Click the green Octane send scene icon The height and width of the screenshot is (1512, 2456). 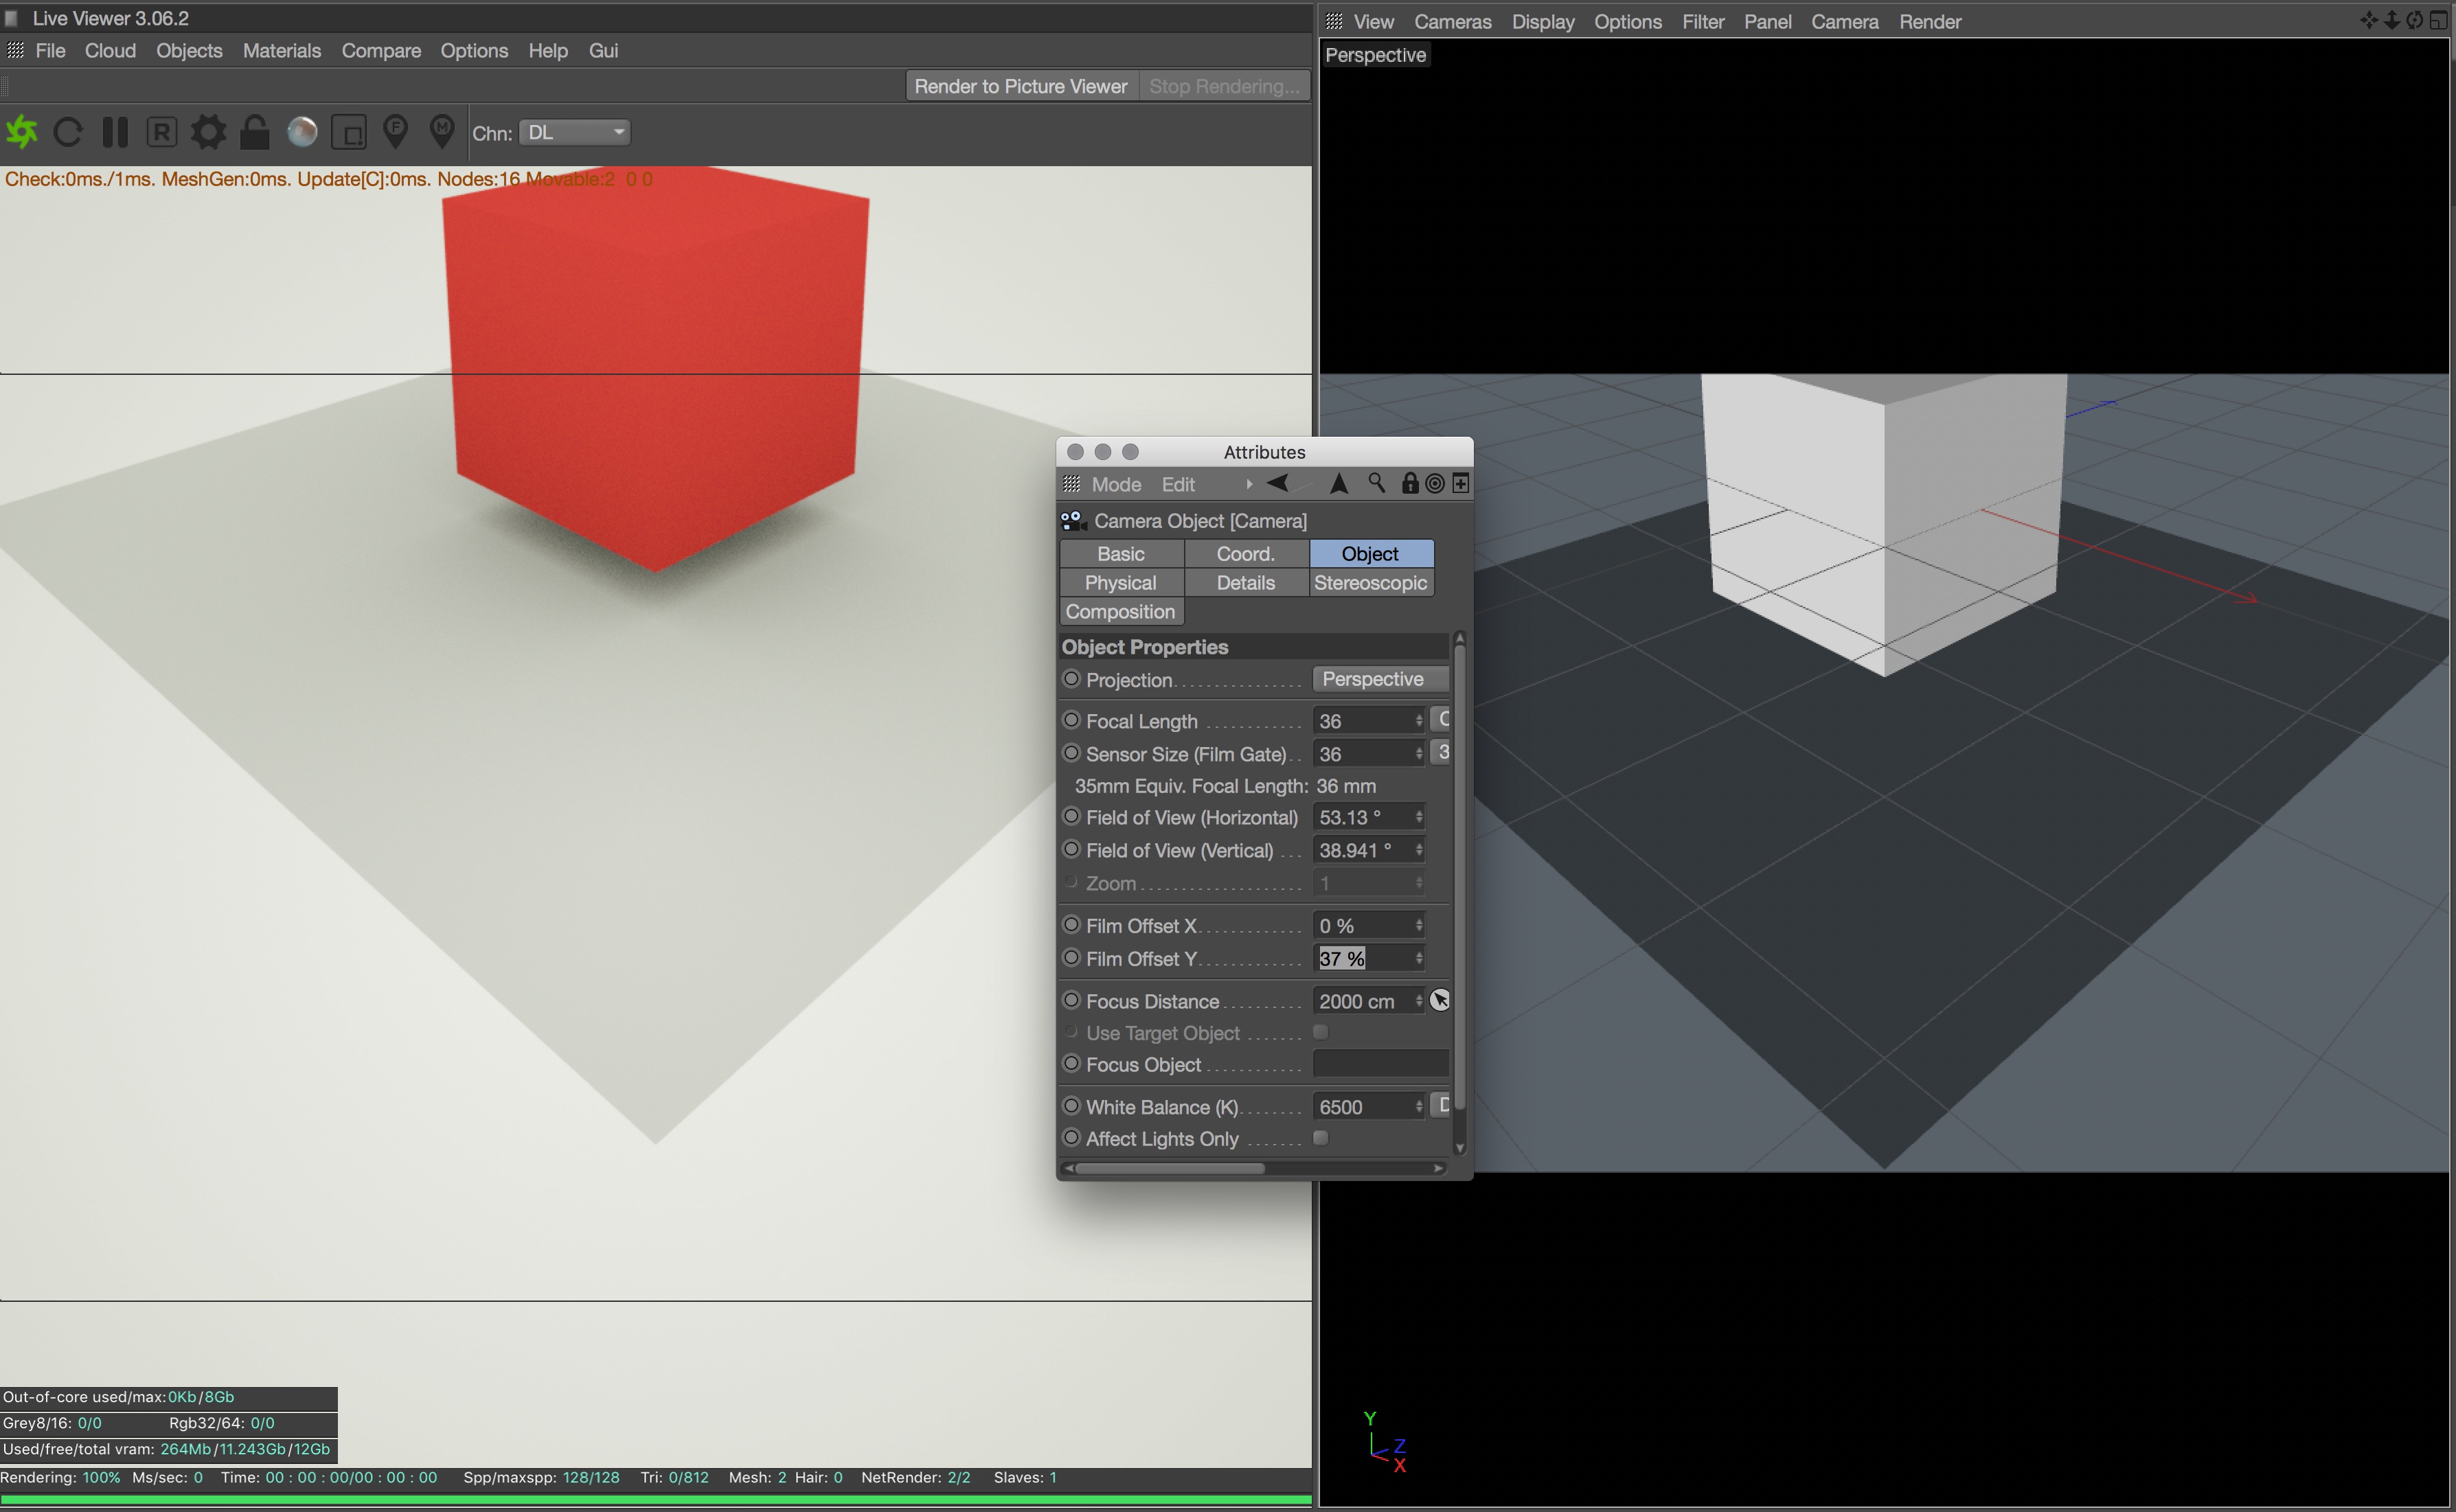(x=22, y=132)
